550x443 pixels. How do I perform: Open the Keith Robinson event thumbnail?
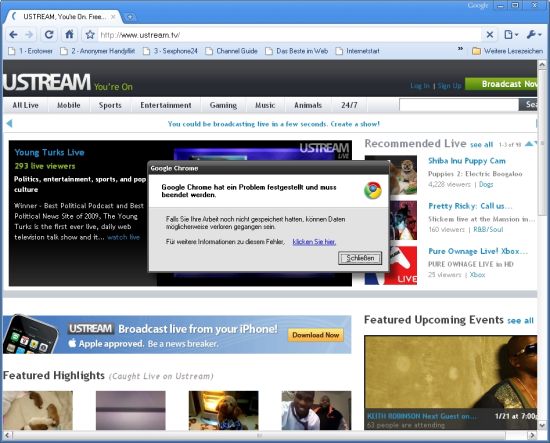coord(450,382)
